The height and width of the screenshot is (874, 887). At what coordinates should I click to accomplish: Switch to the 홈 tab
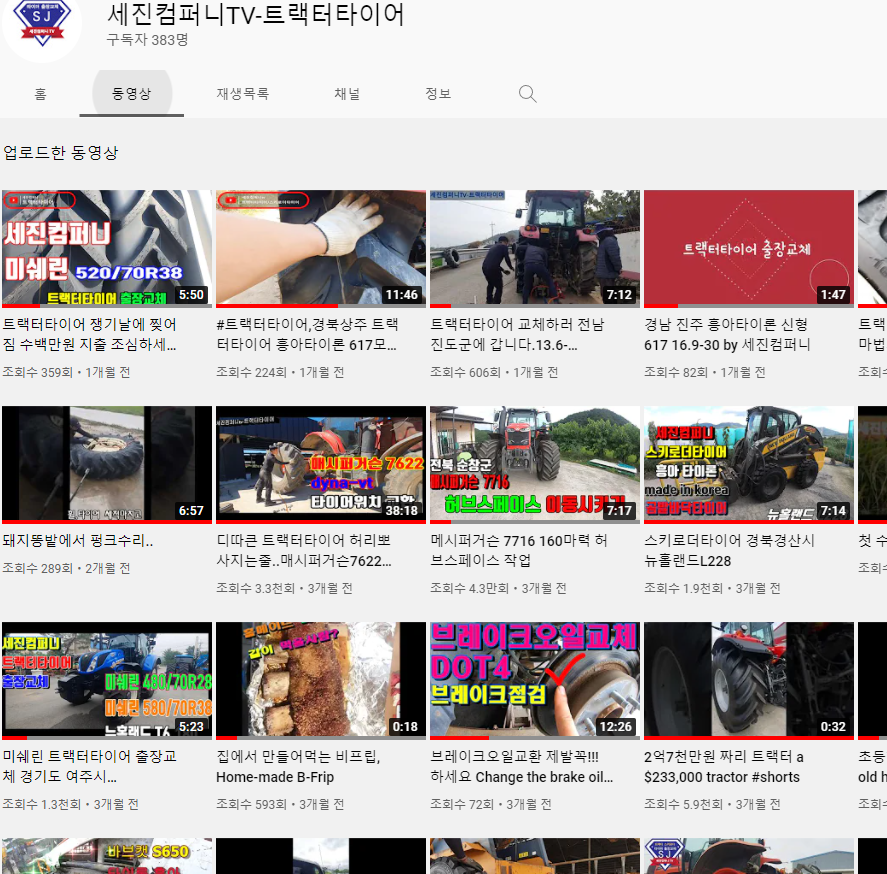coord(40,93)
